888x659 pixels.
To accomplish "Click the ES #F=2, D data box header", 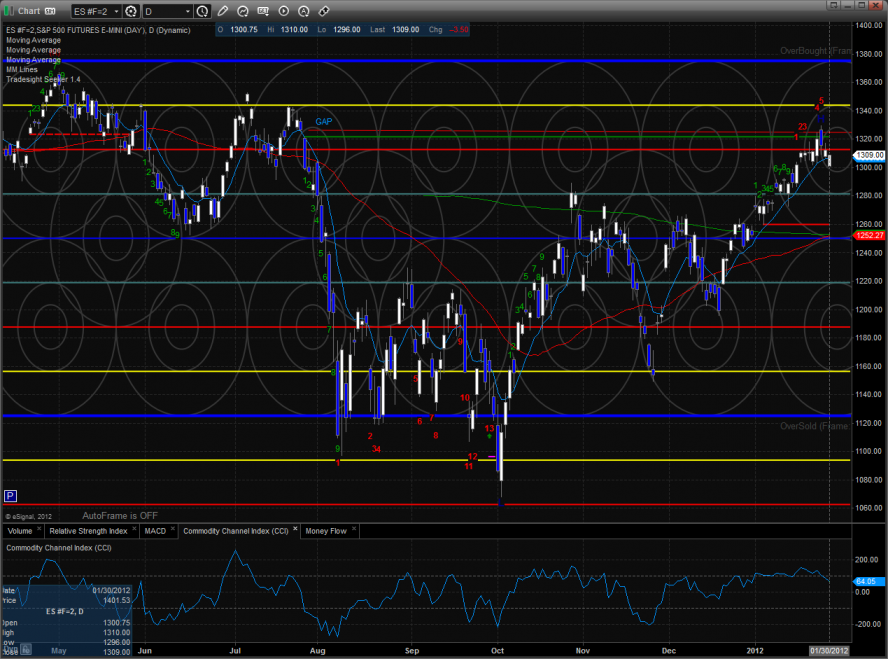I will [x=65, y=611].
